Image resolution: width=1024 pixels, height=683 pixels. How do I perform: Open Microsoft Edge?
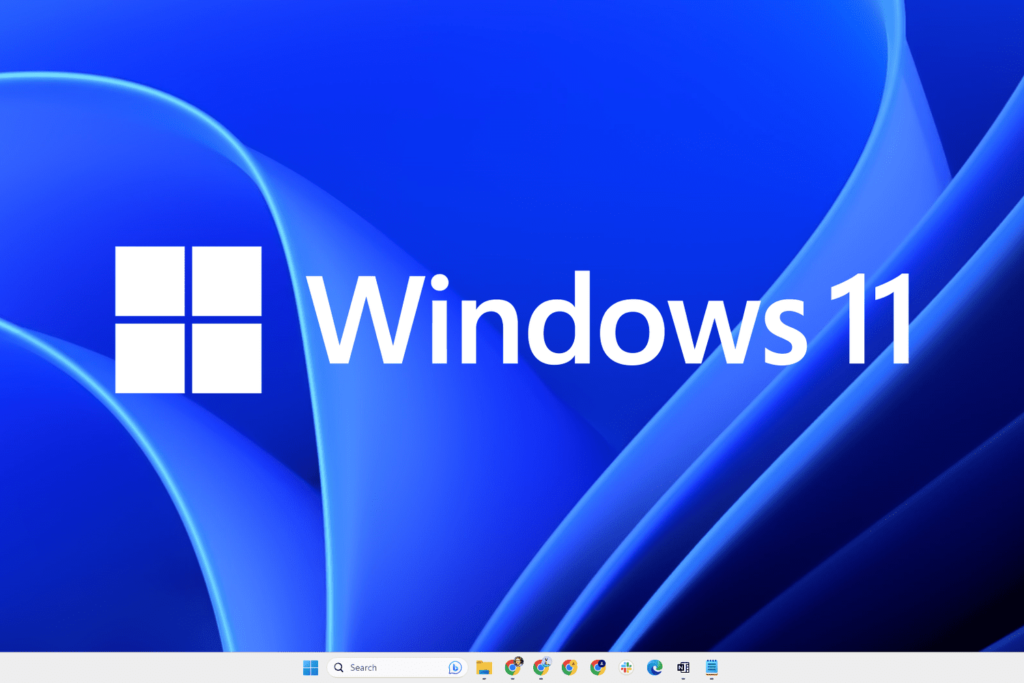click(x=655, y=666)
